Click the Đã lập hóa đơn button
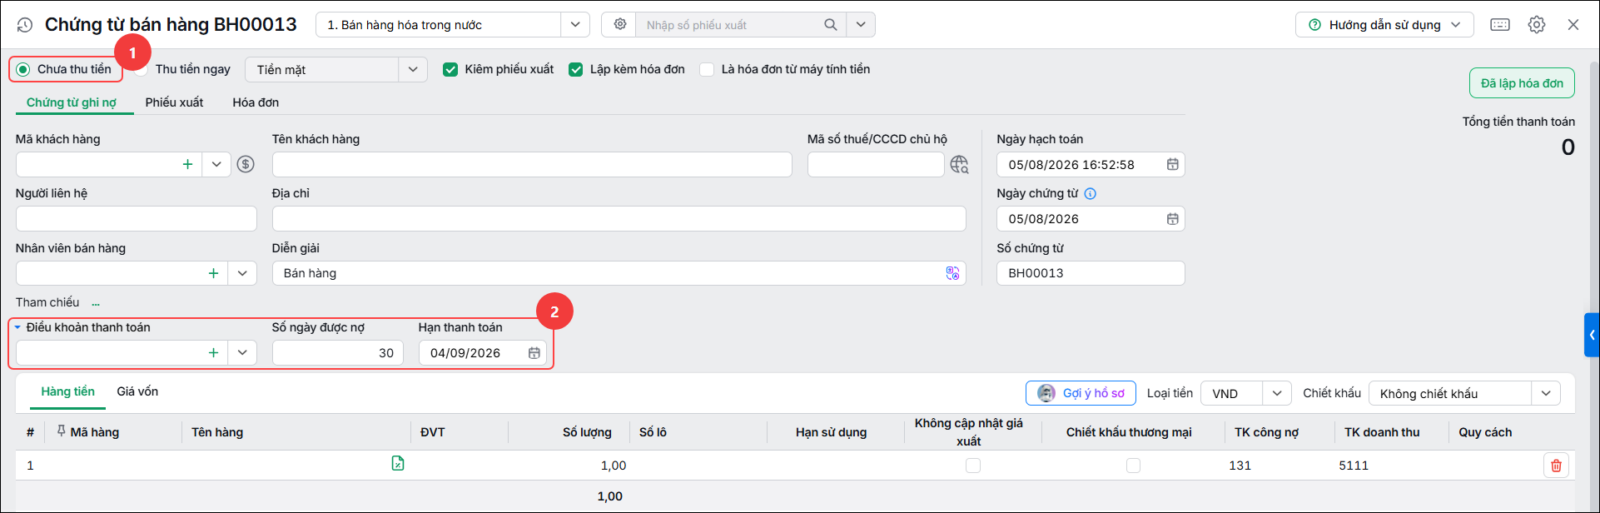 1522,83
